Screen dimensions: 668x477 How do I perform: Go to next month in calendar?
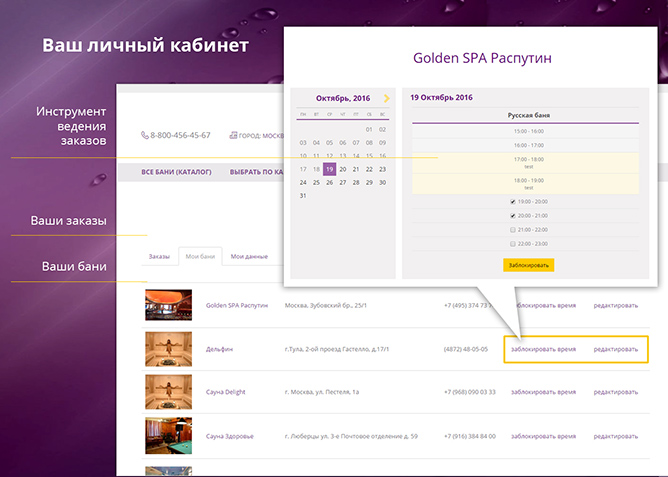(386, 98)
